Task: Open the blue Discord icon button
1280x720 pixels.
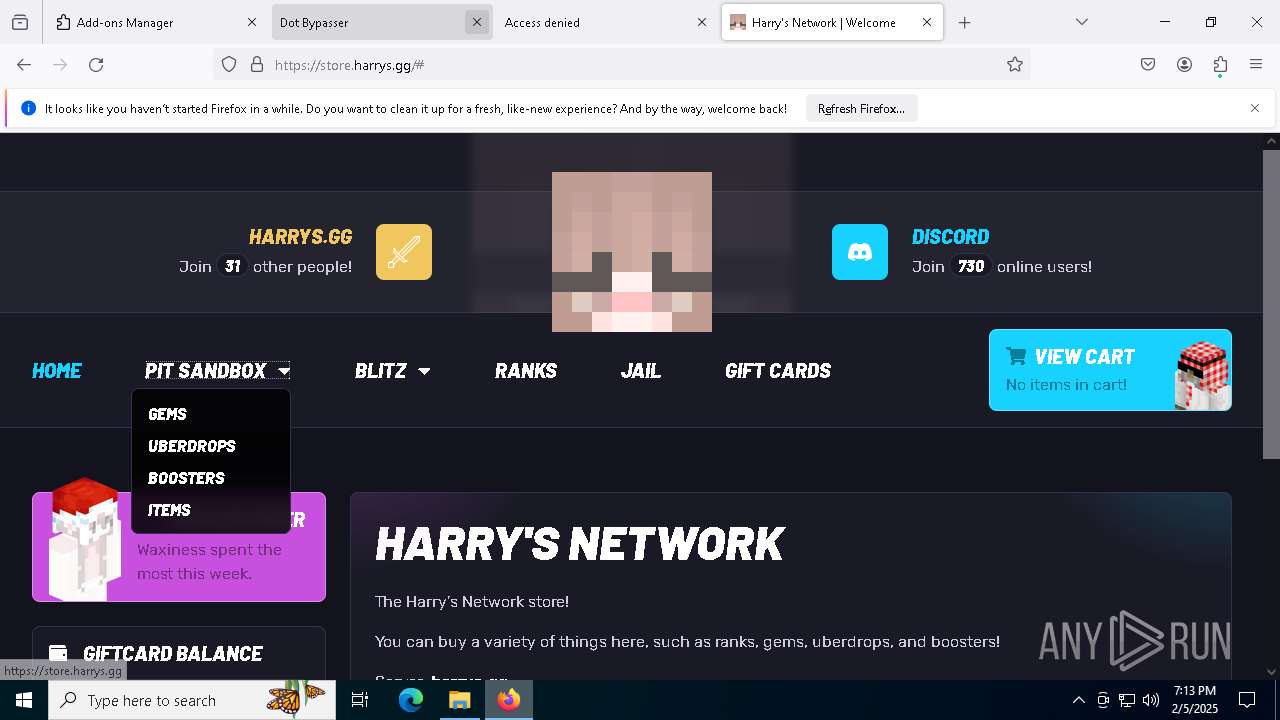Action: click(x=860, y=252)
